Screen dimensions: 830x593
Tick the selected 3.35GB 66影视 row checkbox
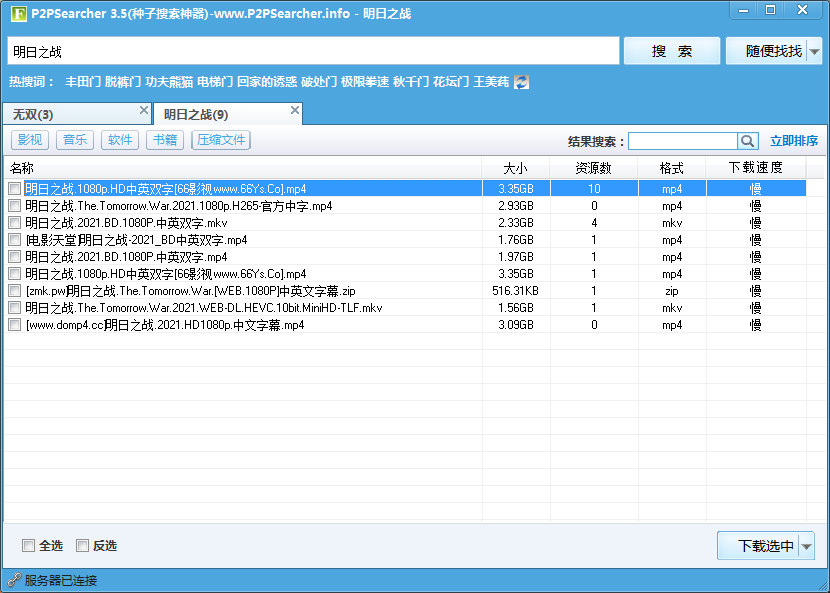(15, 188)
